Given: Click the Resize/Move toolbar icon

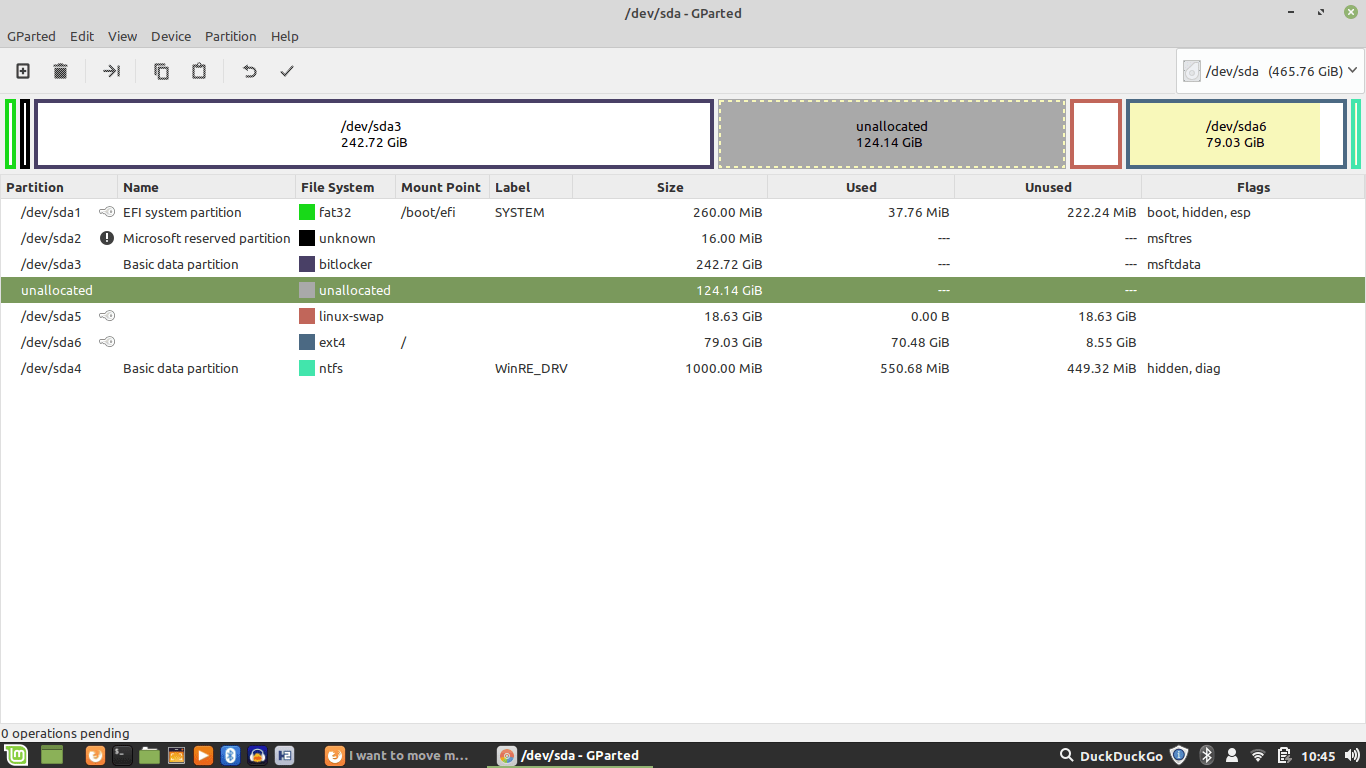Looking at the screenshot, I should point(111,71).
